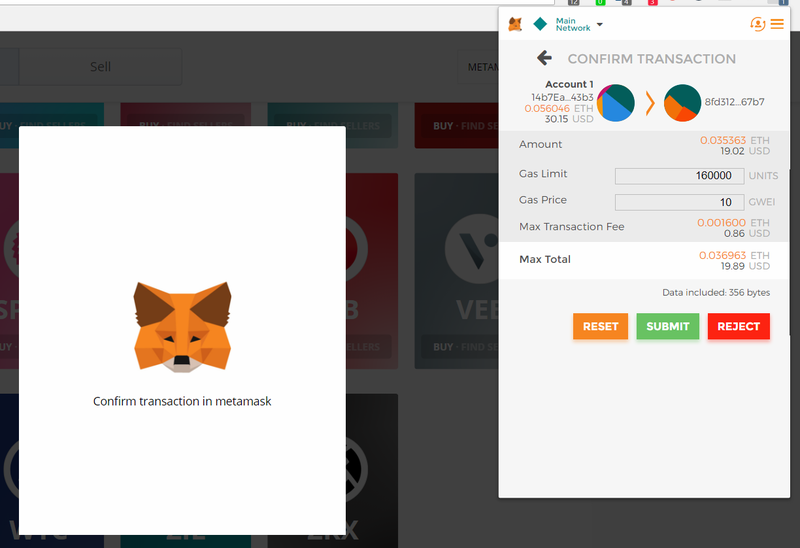Viewport: 800px width, 548px height.
Task: Click the Account 1 label
Action: (569, 84)
